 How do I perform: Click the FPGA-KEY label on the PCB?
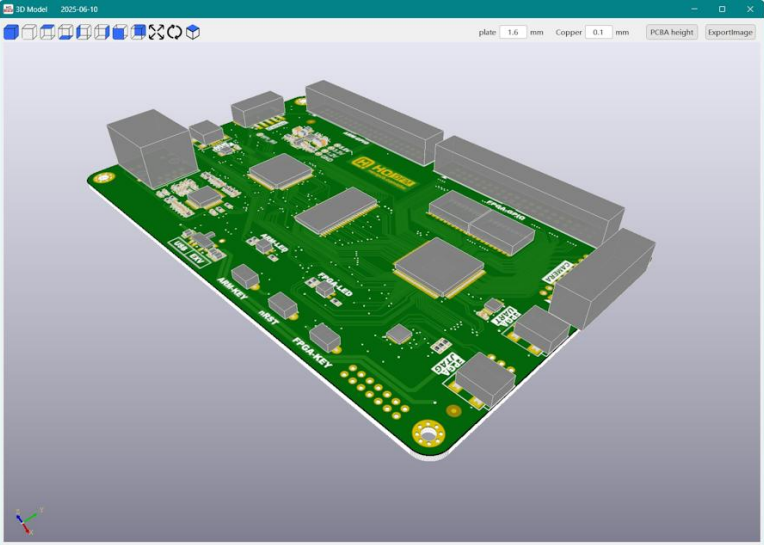pyautogui.click(x=311, y=351)
